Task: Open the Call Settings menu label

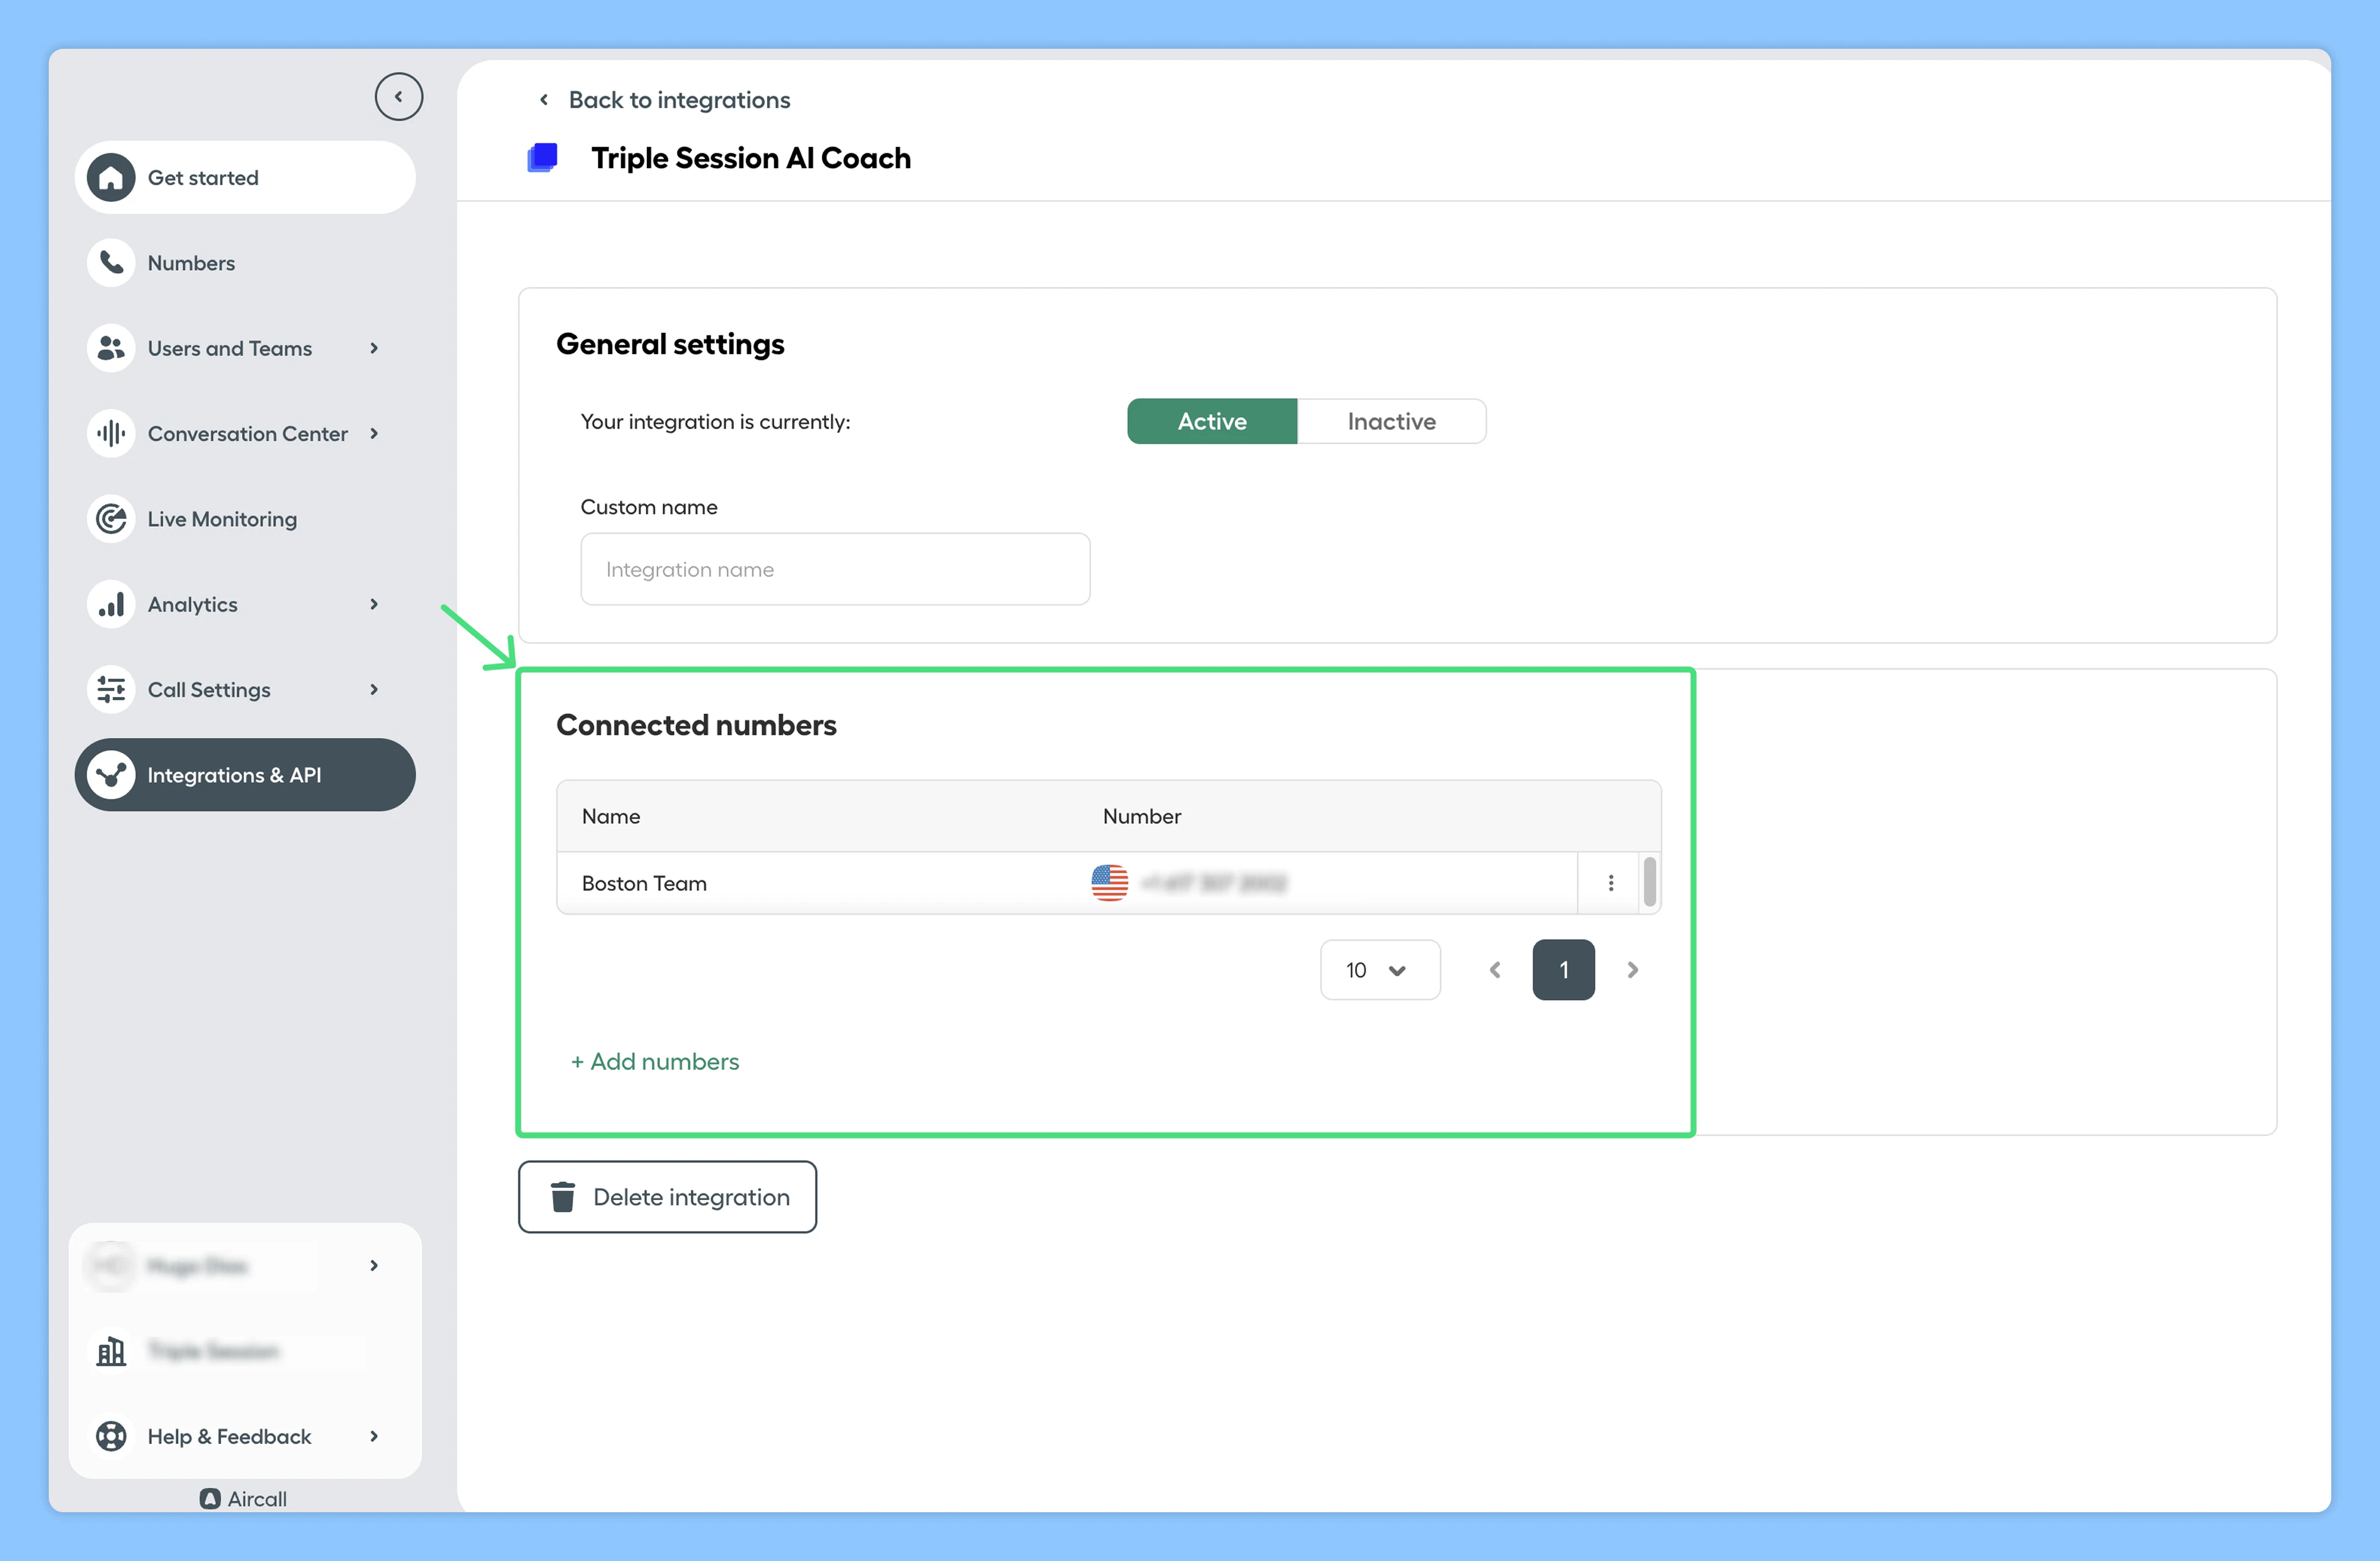Action: [x=209, y=689]
